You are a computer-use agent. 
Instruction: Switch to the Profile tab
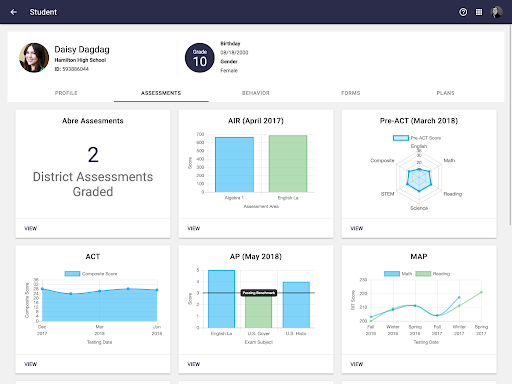66,93
